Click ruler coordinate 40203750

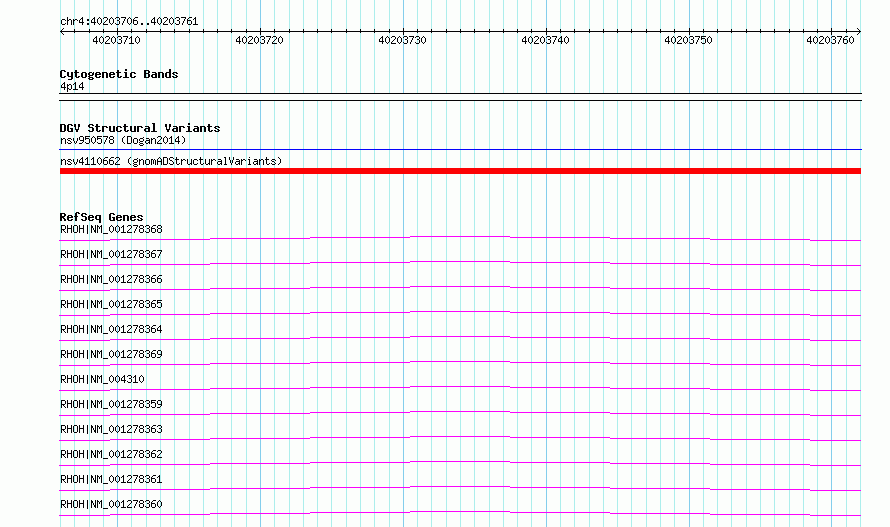pyautogui.click(x=689, y=40)
